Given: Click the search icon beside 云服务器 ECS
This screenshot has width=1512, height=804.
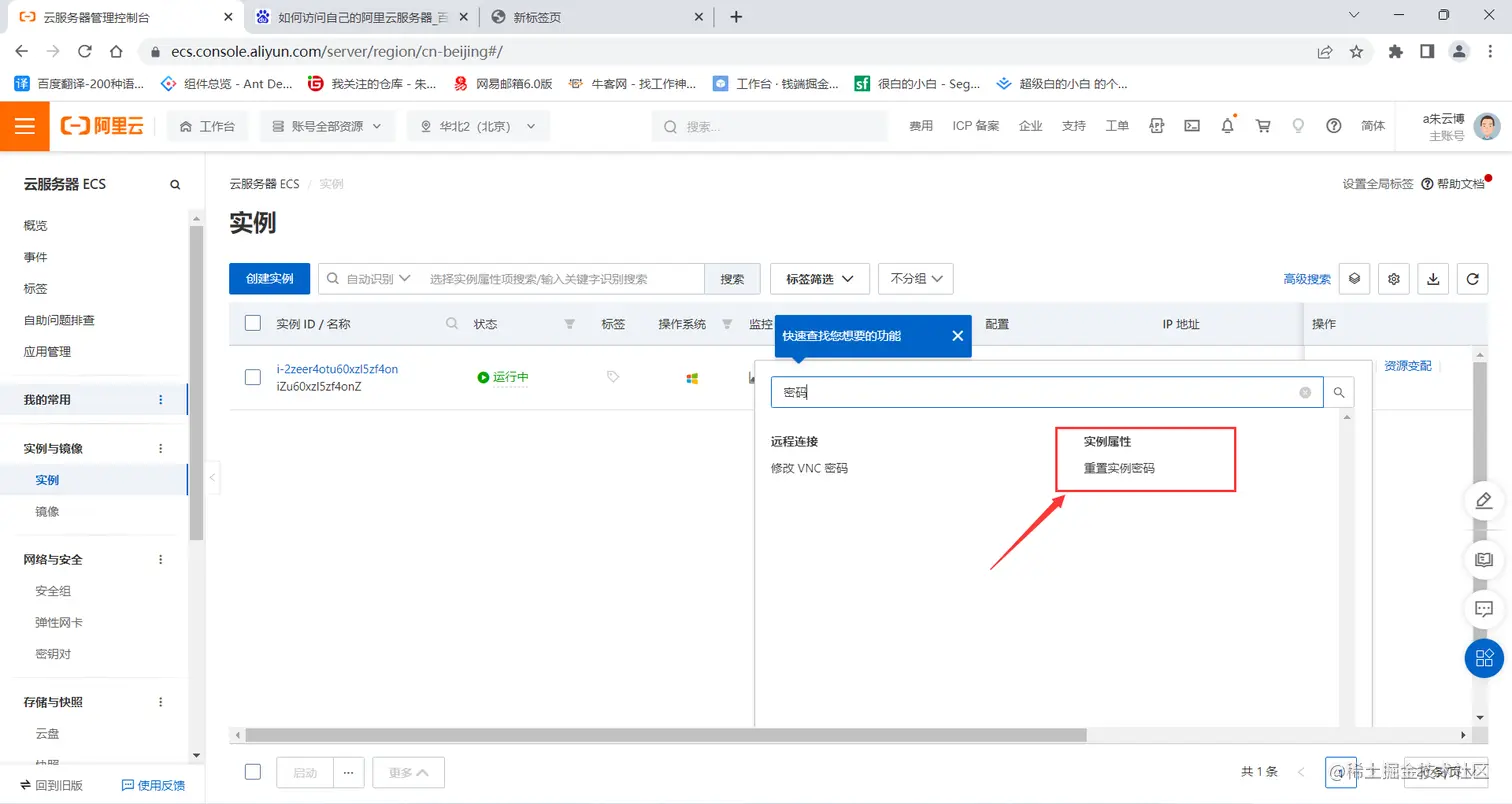Looking at the screenshot, I should [175, 185].
